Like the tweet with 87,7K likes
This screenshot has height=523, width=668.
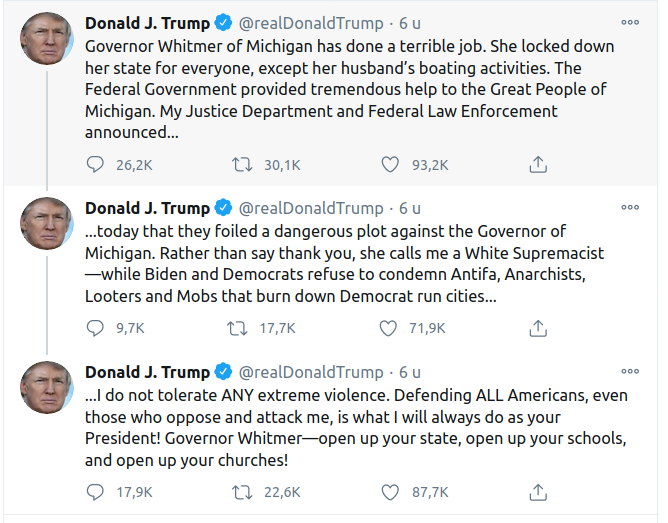[x=390, y=491]
